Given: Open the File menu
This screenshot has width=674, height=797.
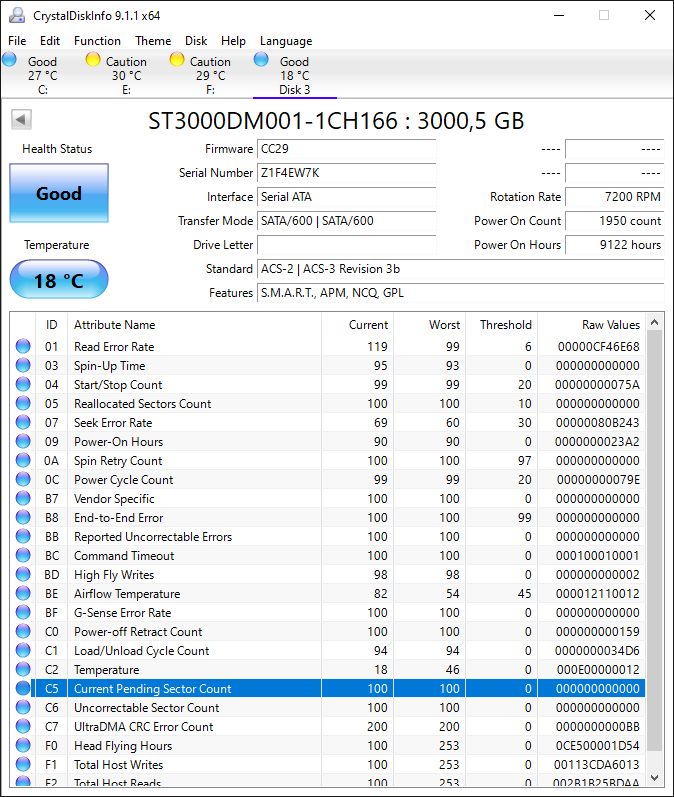Looking at the screenshot, I should (x=17, y=41).
